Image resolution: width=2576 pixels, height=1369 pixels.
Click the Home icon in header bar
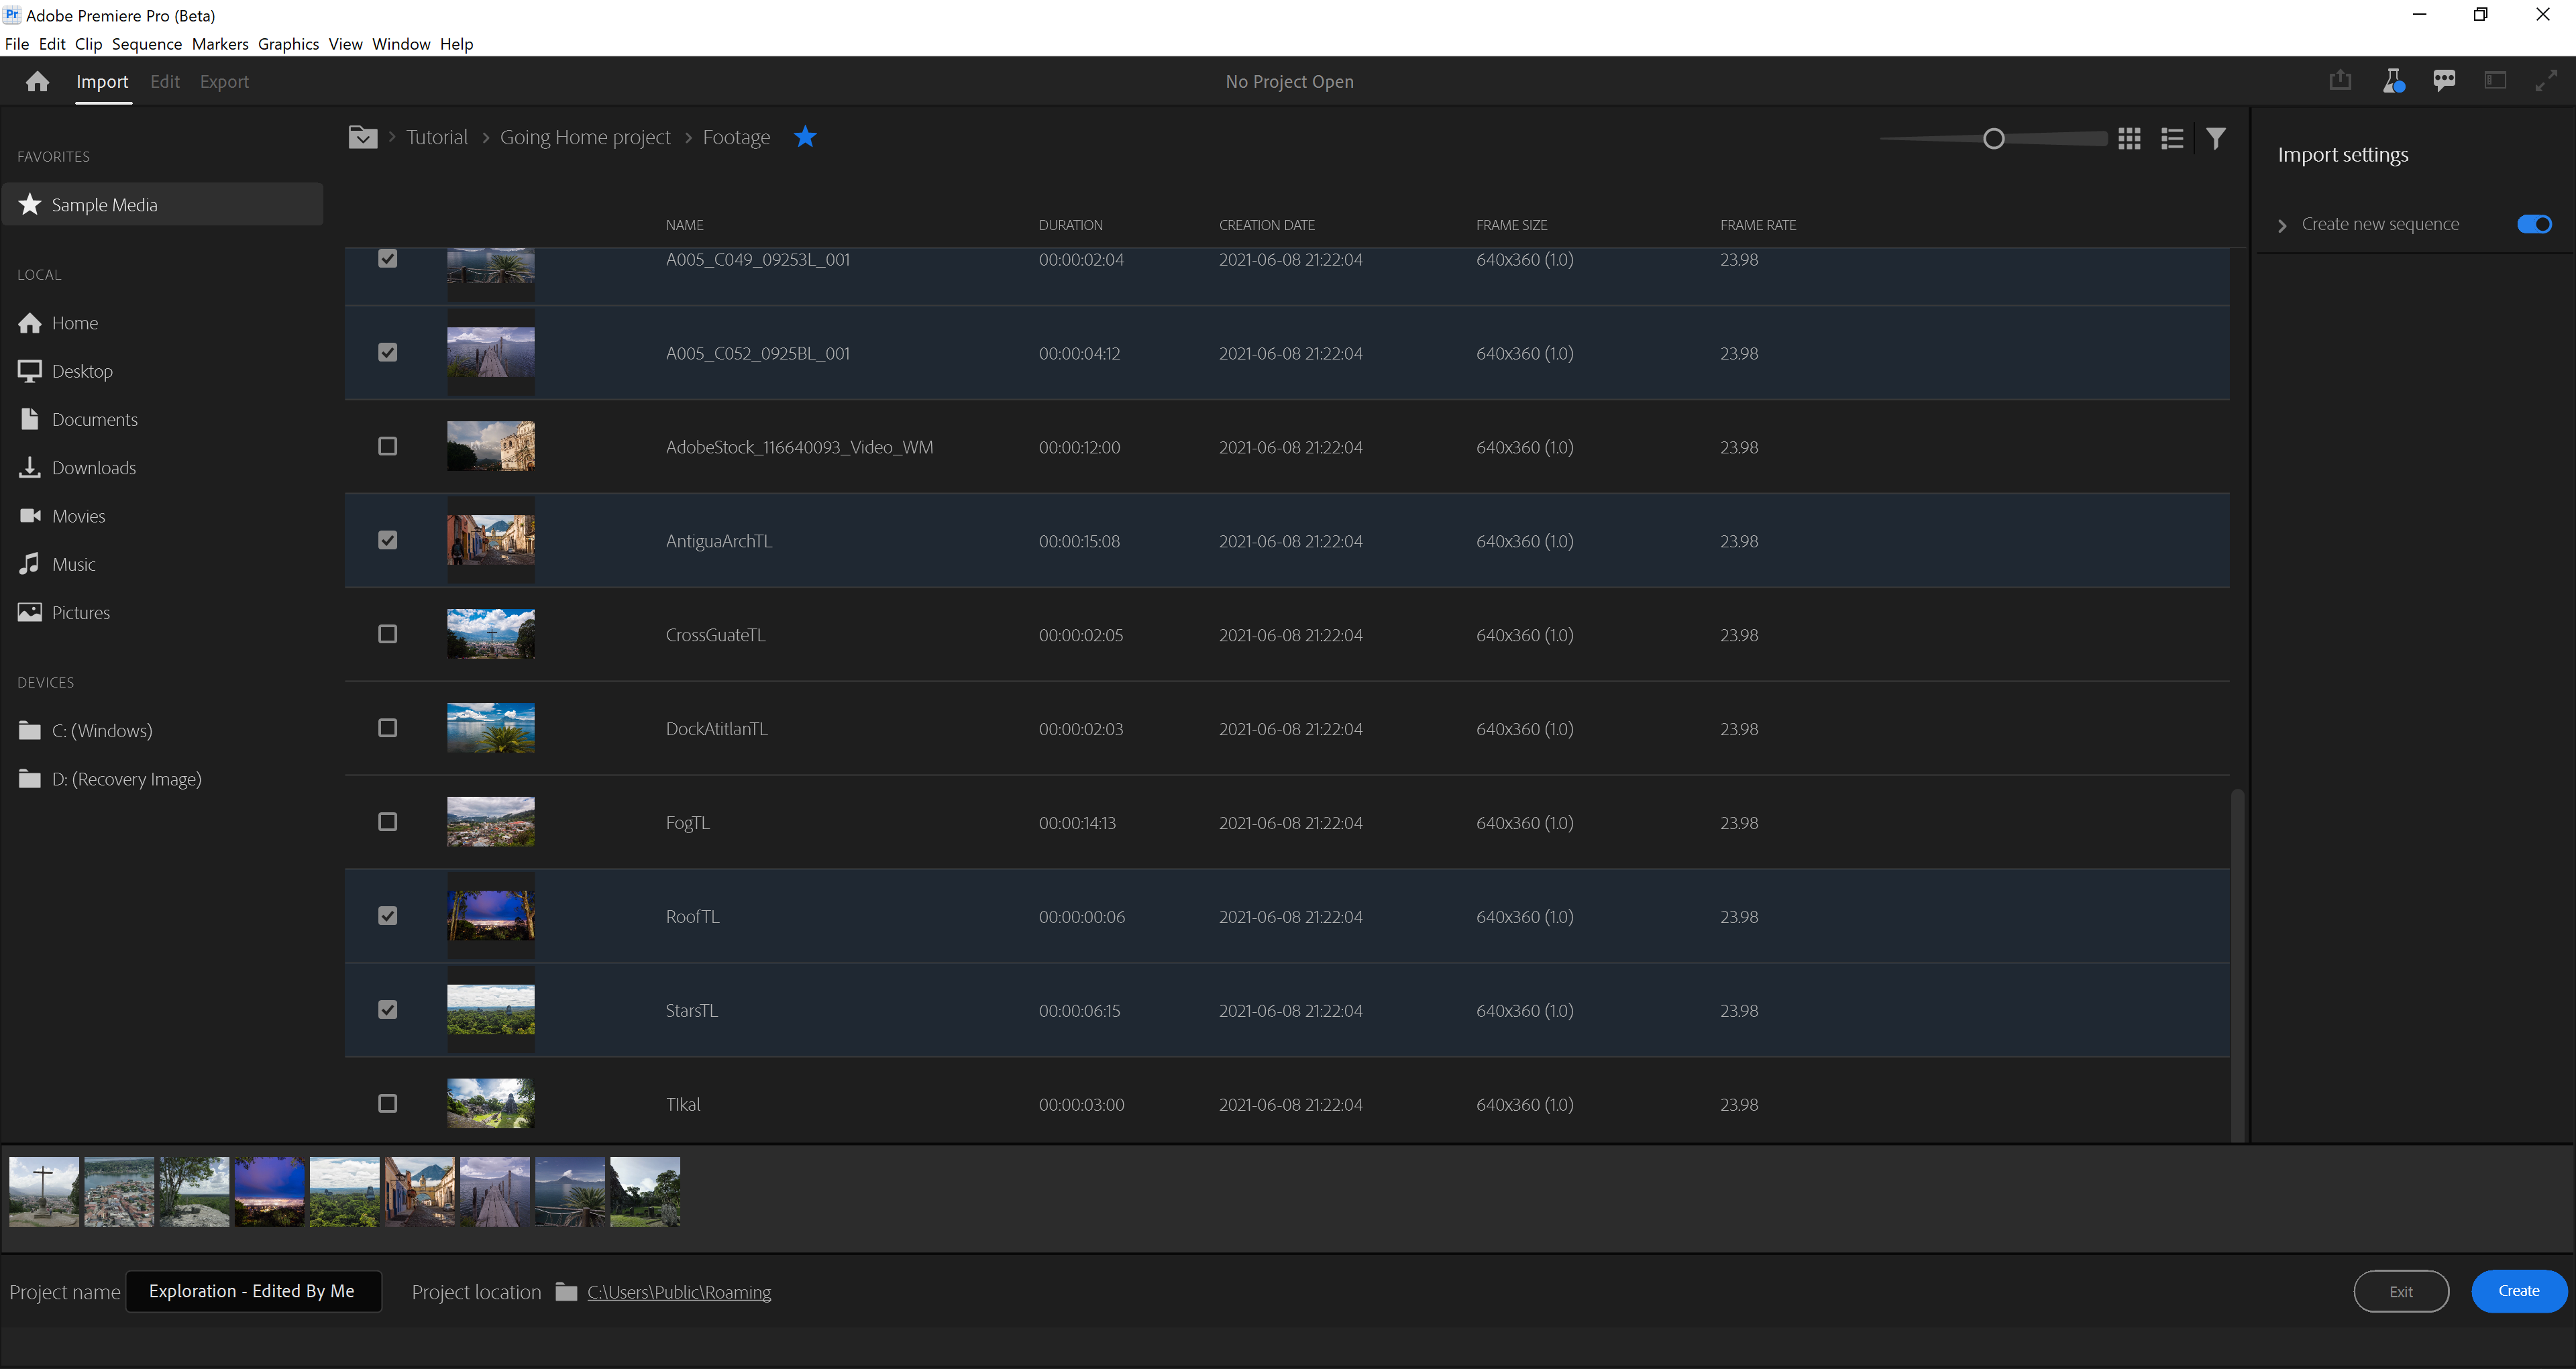38,82
